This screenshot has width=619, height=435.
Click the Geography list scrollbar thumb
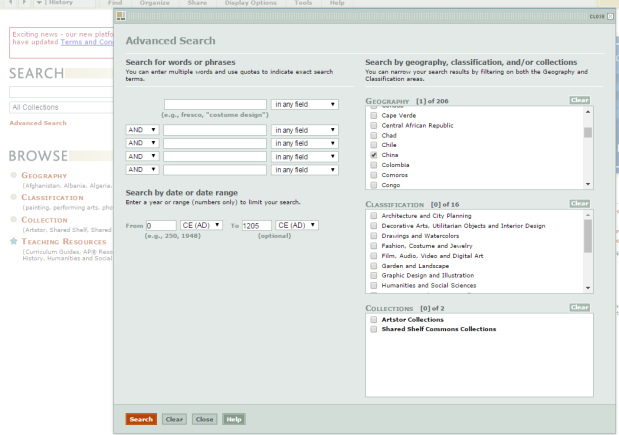(588, 131)
